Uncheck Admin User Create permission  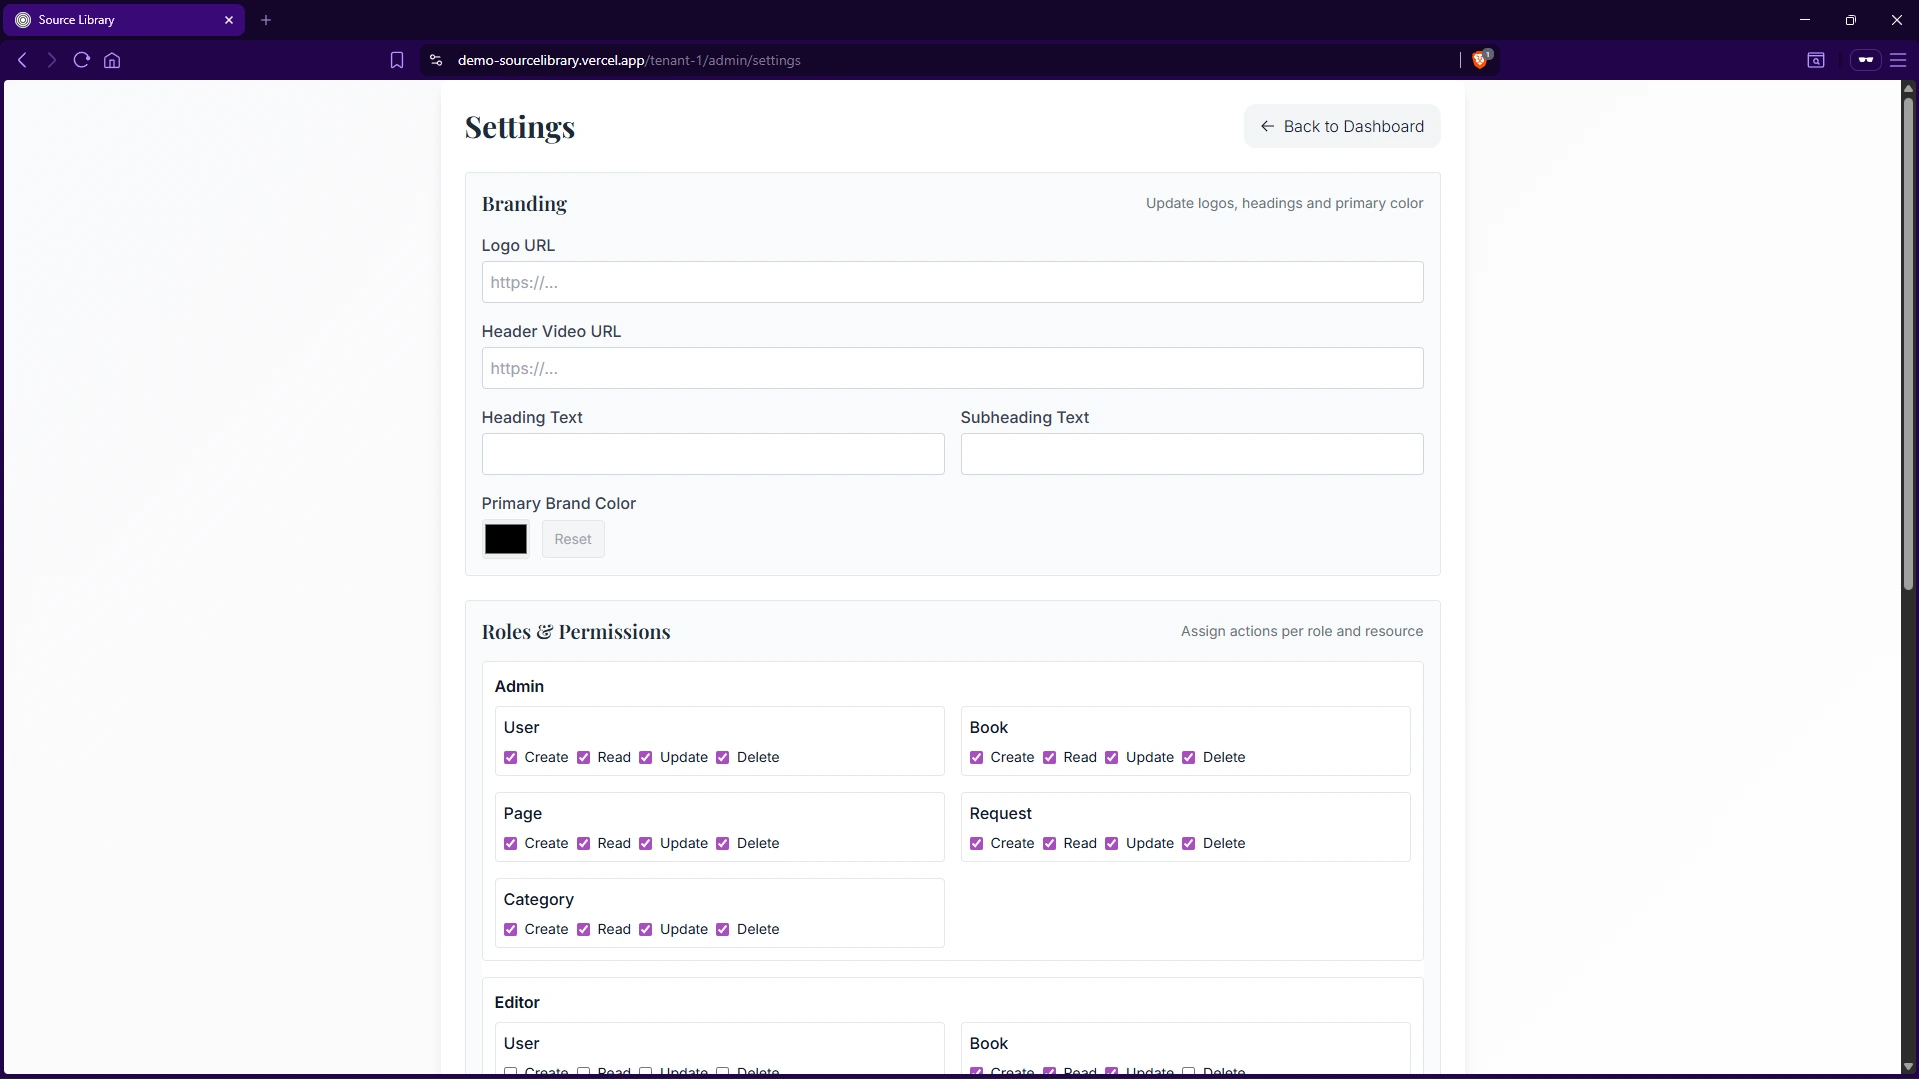pyautogui.click(x=511, y=758)
